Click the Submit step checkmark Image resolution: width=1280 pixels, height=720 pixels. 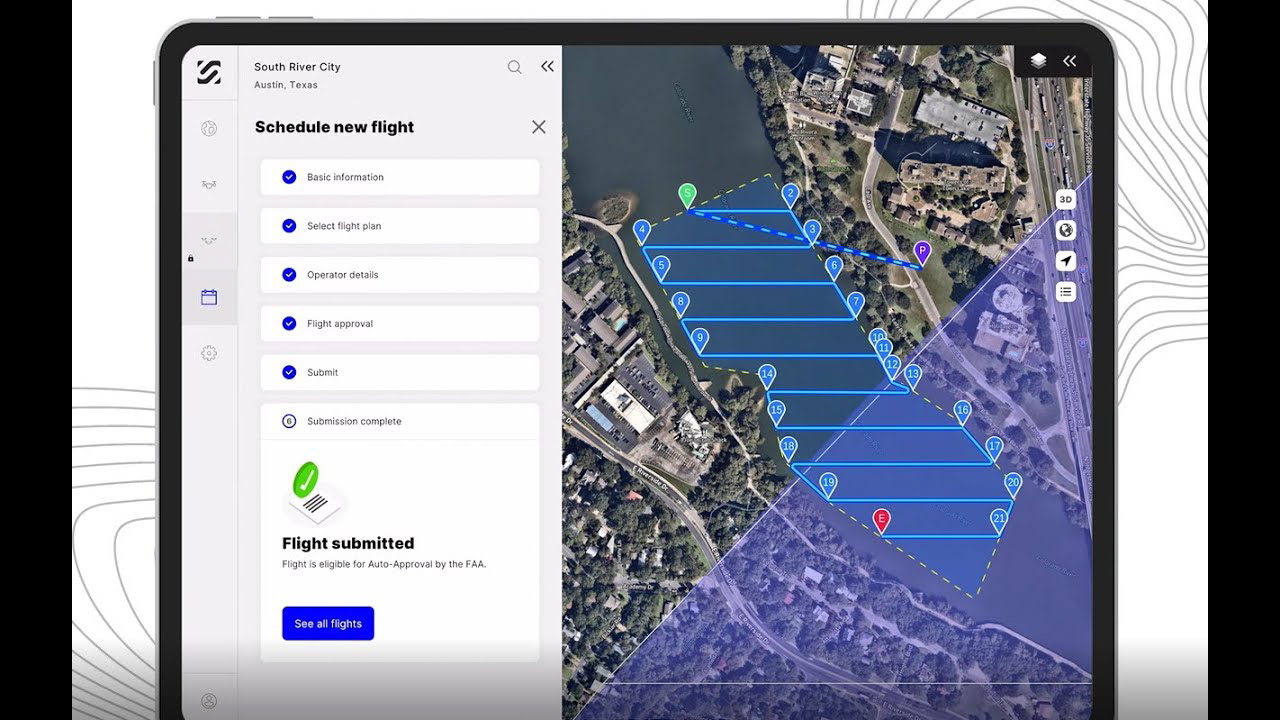(289, 372)
